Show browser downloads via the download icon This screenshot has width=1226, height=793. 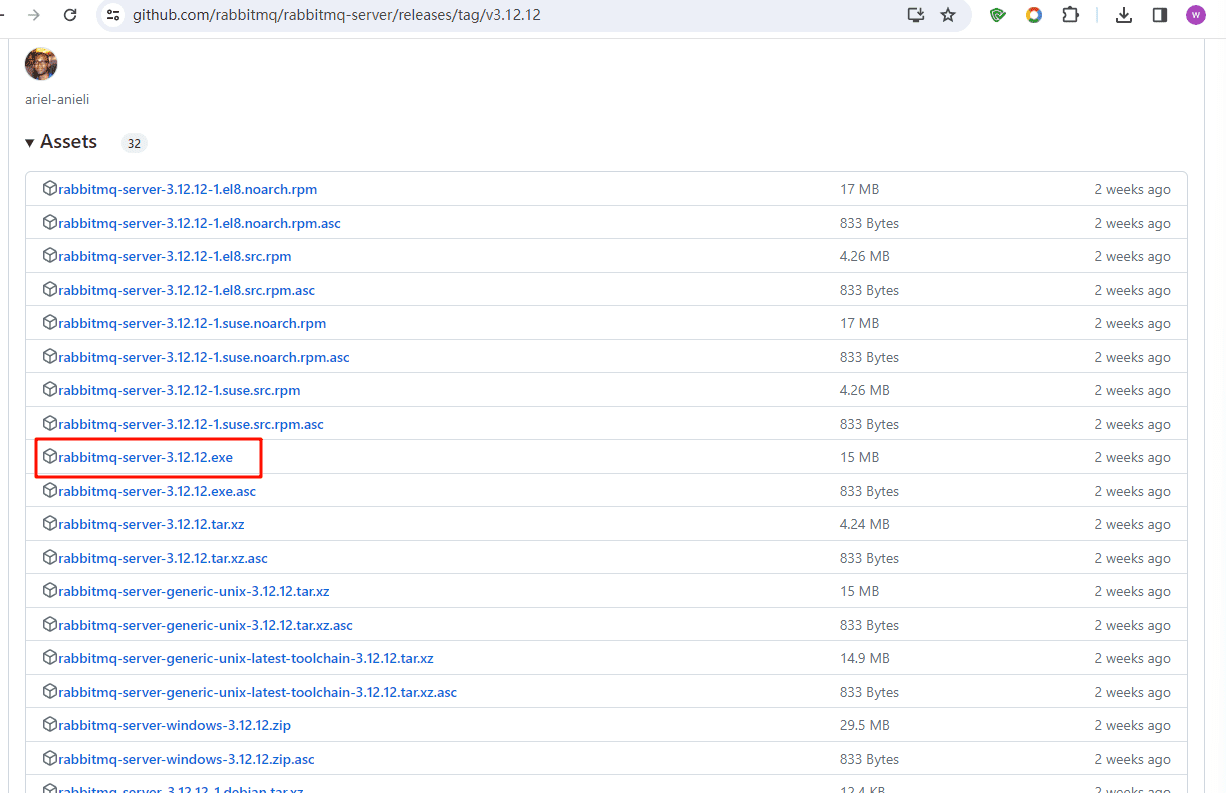1124,15
